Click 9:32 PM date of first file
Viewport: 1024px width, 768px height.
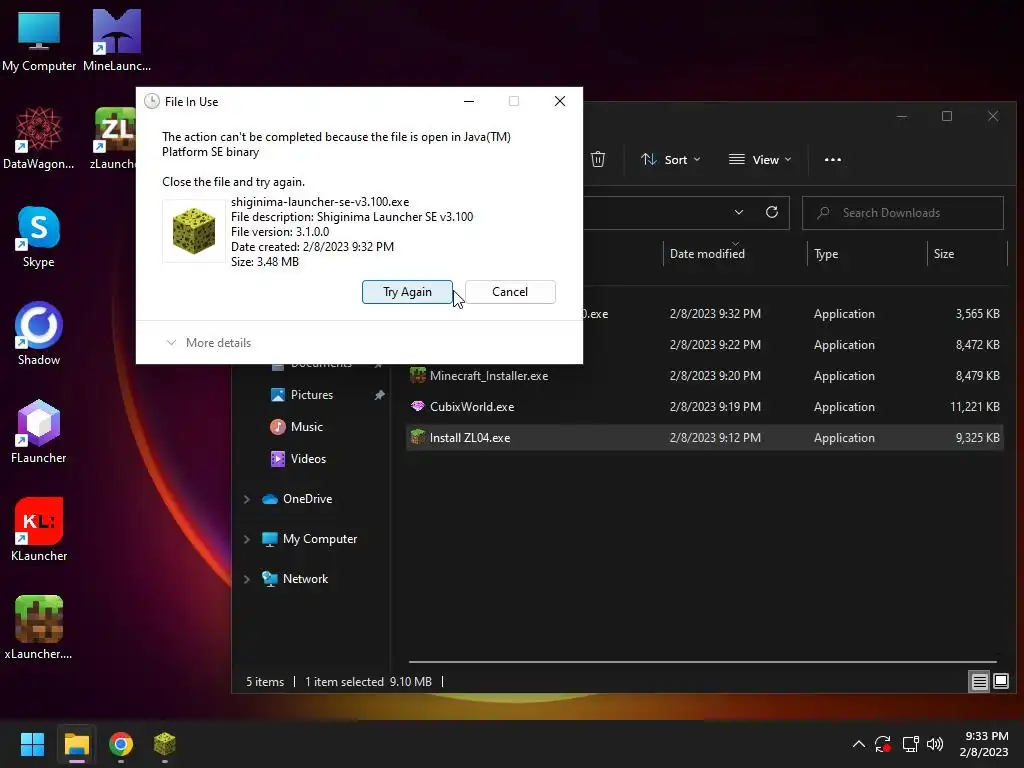(x=715, y=314)
